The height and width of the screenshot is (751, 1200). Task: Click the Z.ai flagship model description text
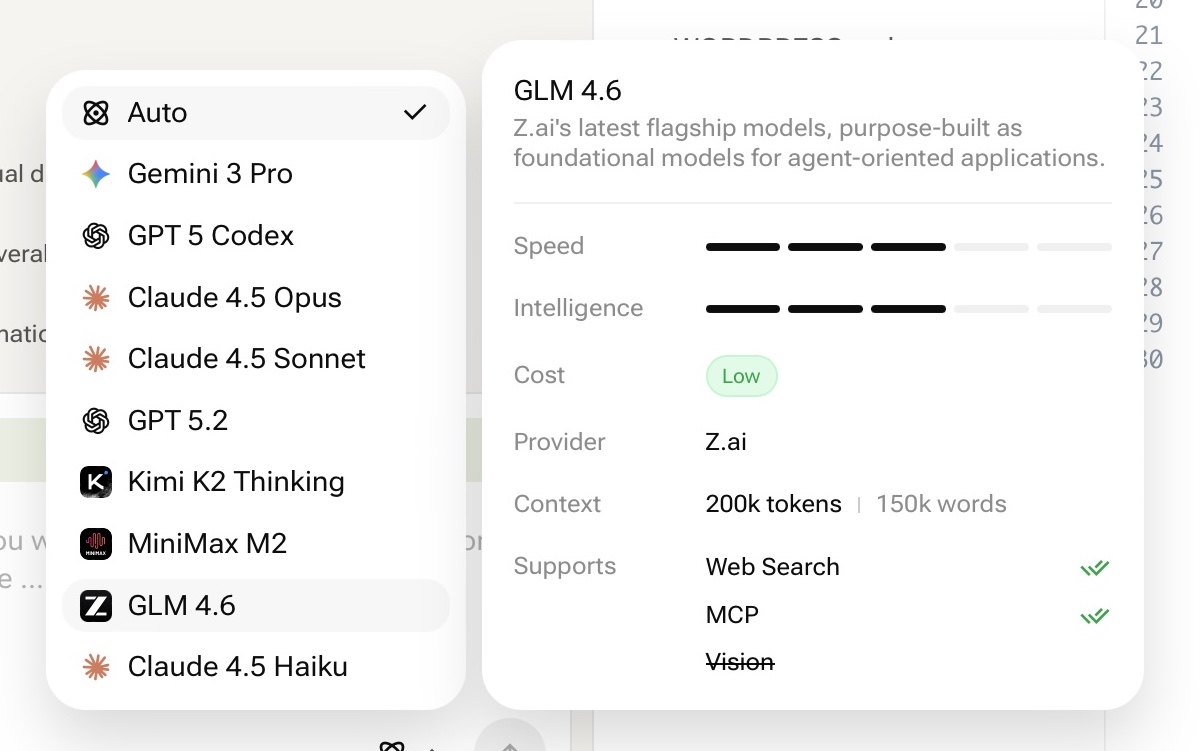809,143
